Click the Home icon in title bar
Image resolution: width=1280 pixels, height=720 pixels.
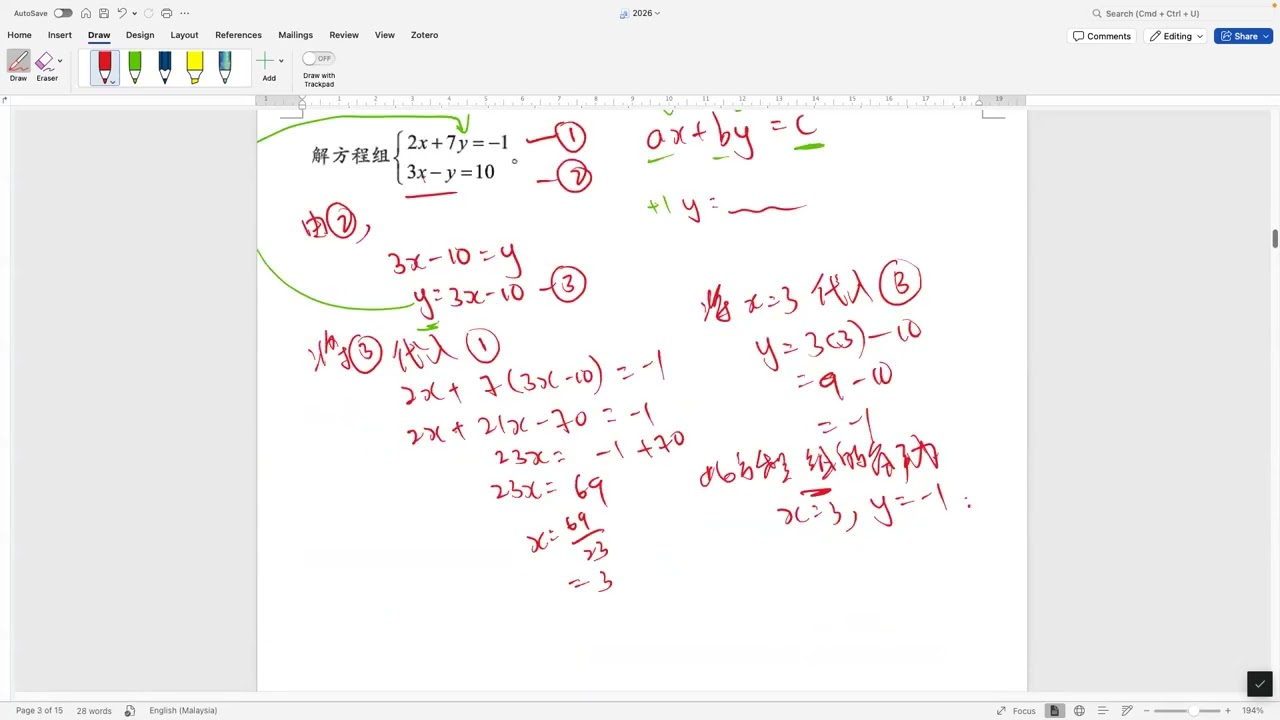[x=86, y=13]
